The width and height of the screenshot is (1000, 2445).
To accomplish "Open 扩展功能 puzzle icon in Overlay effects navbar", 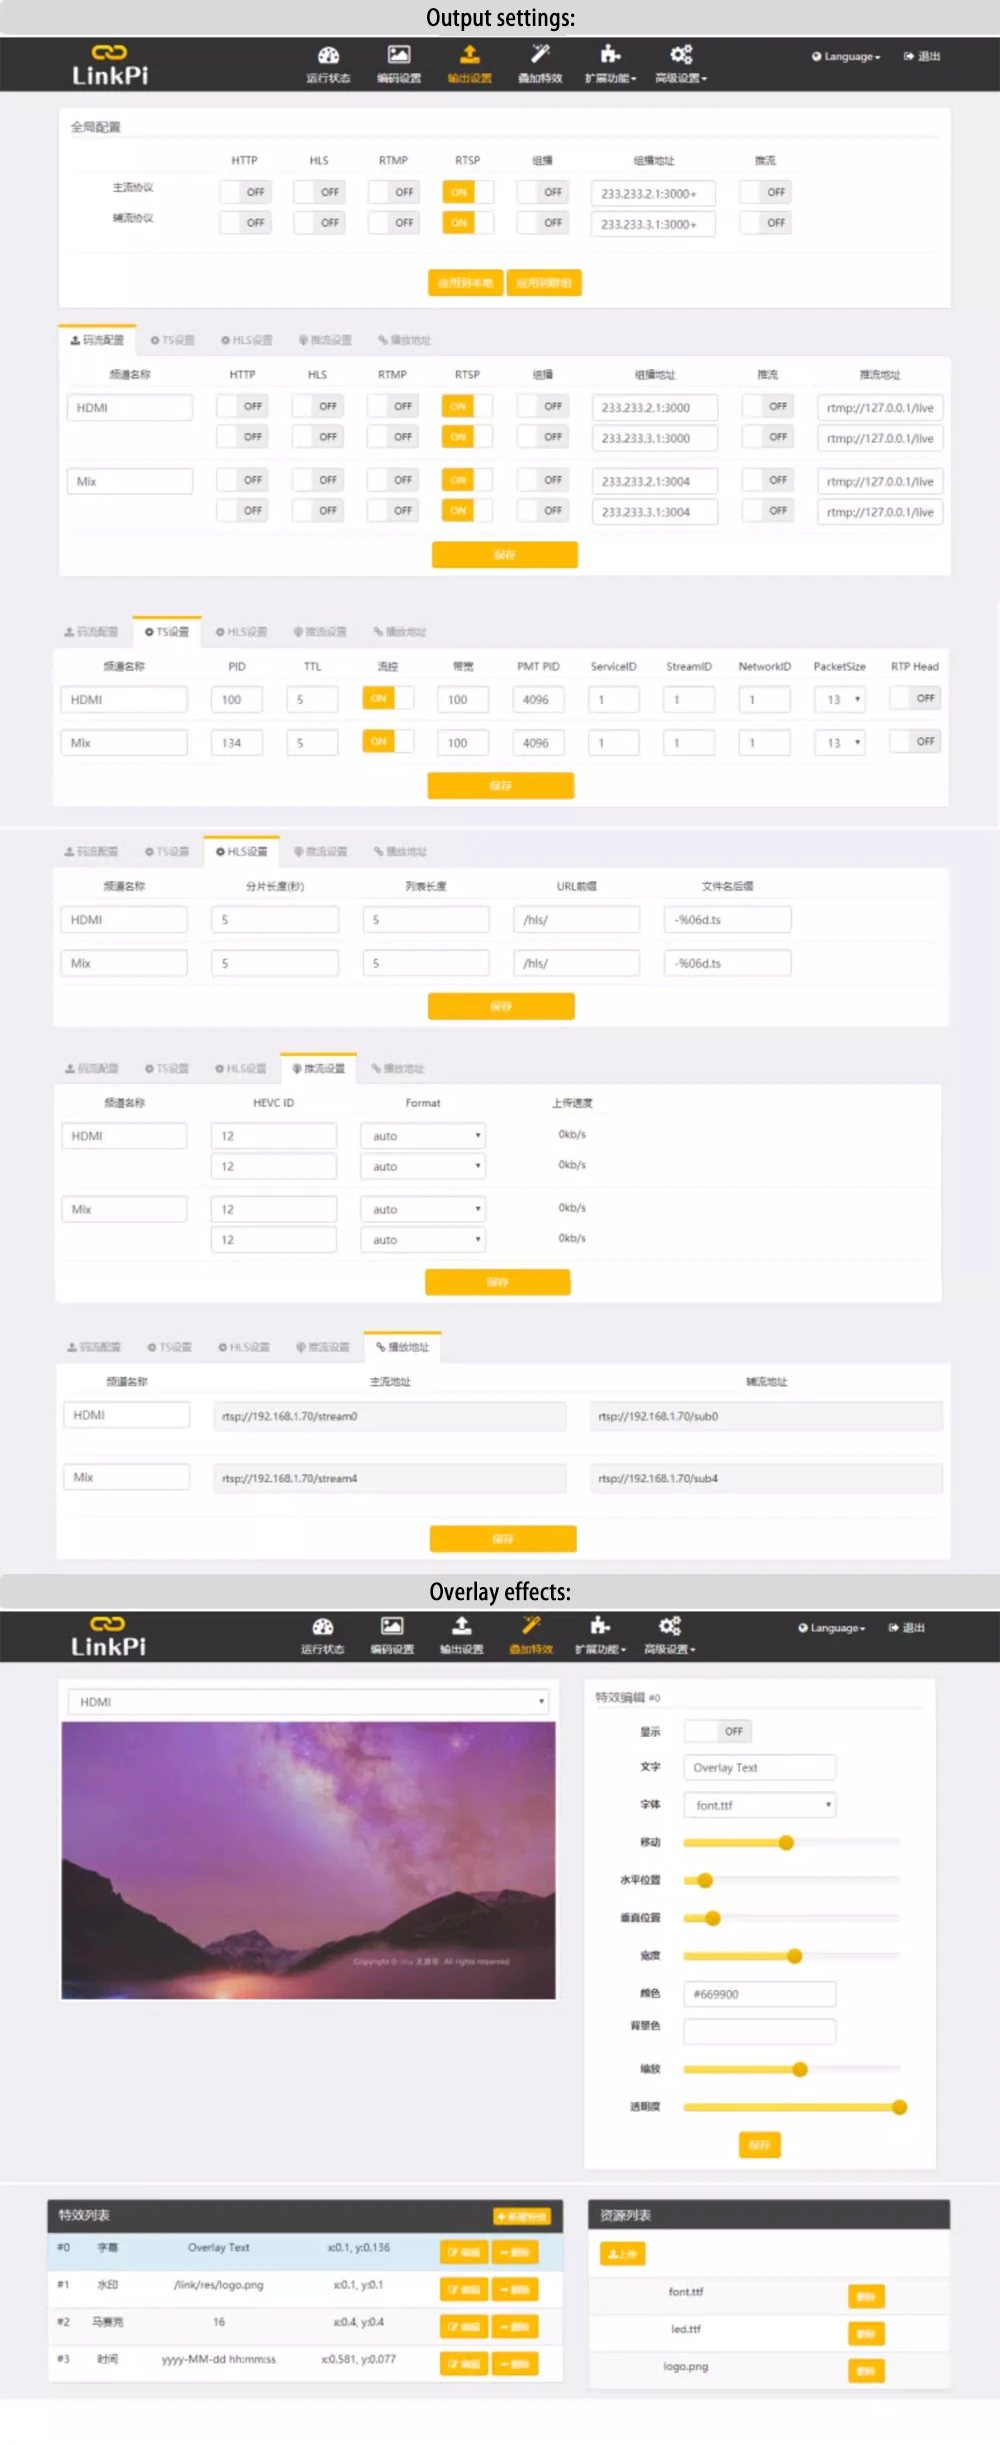I will 600,1625.
